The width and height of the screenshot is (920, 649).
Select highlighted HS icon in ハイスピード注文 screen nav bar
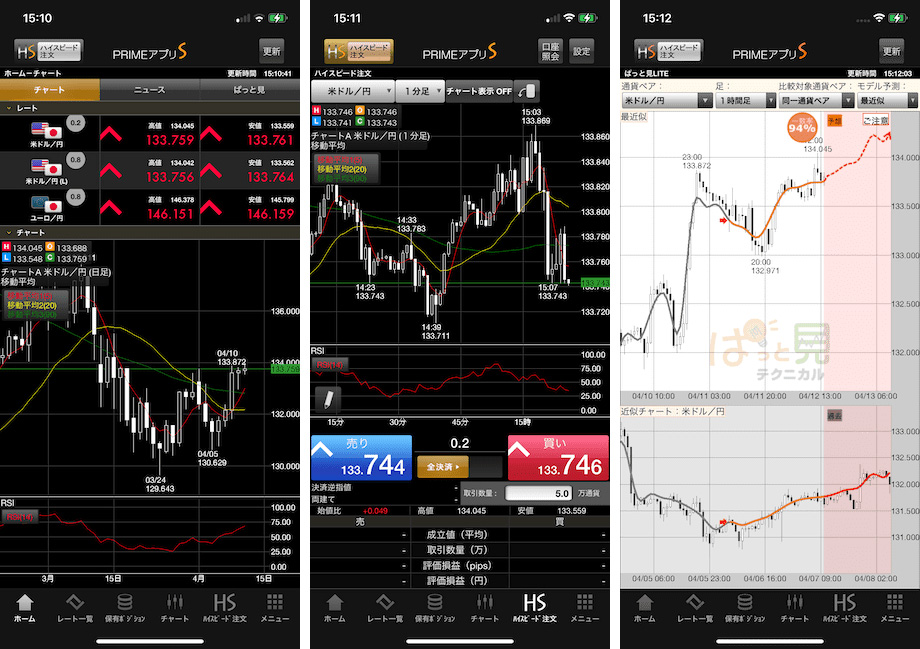click(535, 608)
